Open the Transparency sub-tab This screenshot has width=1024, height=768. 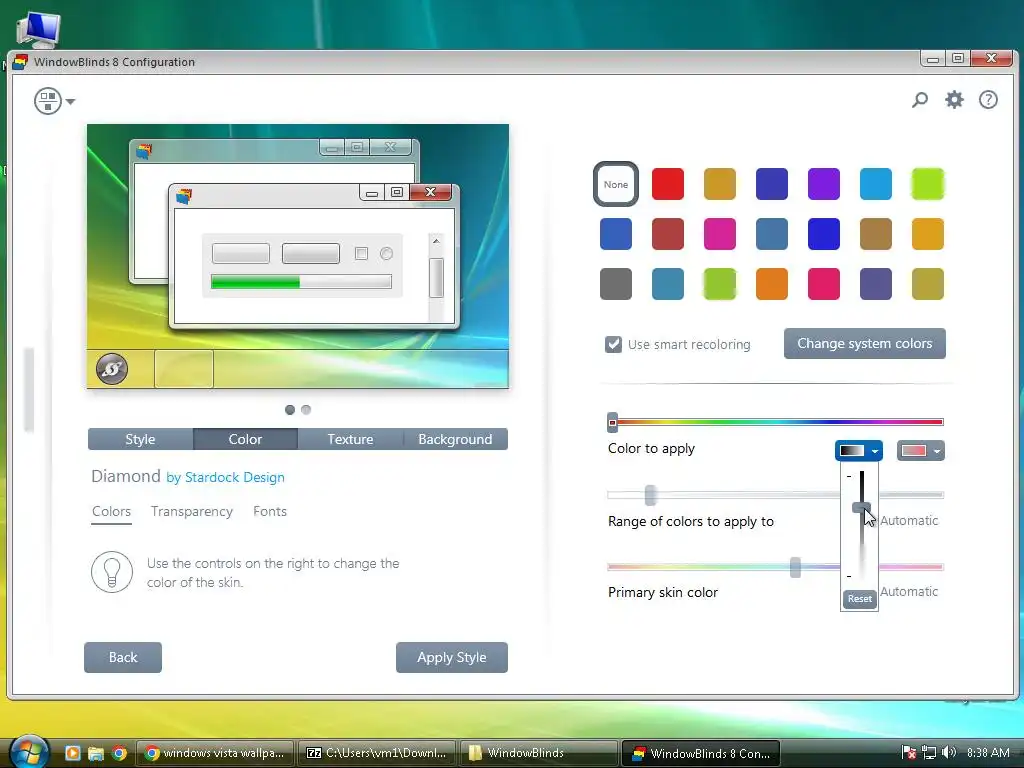pos(192,511)
